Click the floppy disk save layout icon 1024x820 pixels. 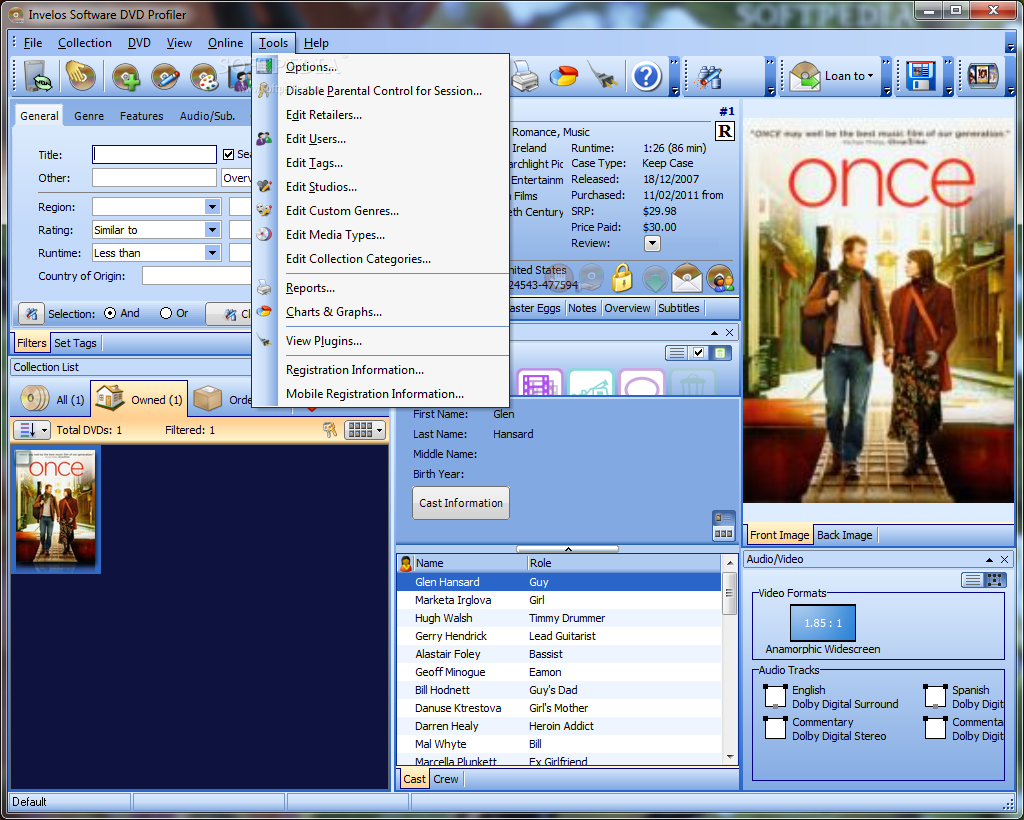921,77
